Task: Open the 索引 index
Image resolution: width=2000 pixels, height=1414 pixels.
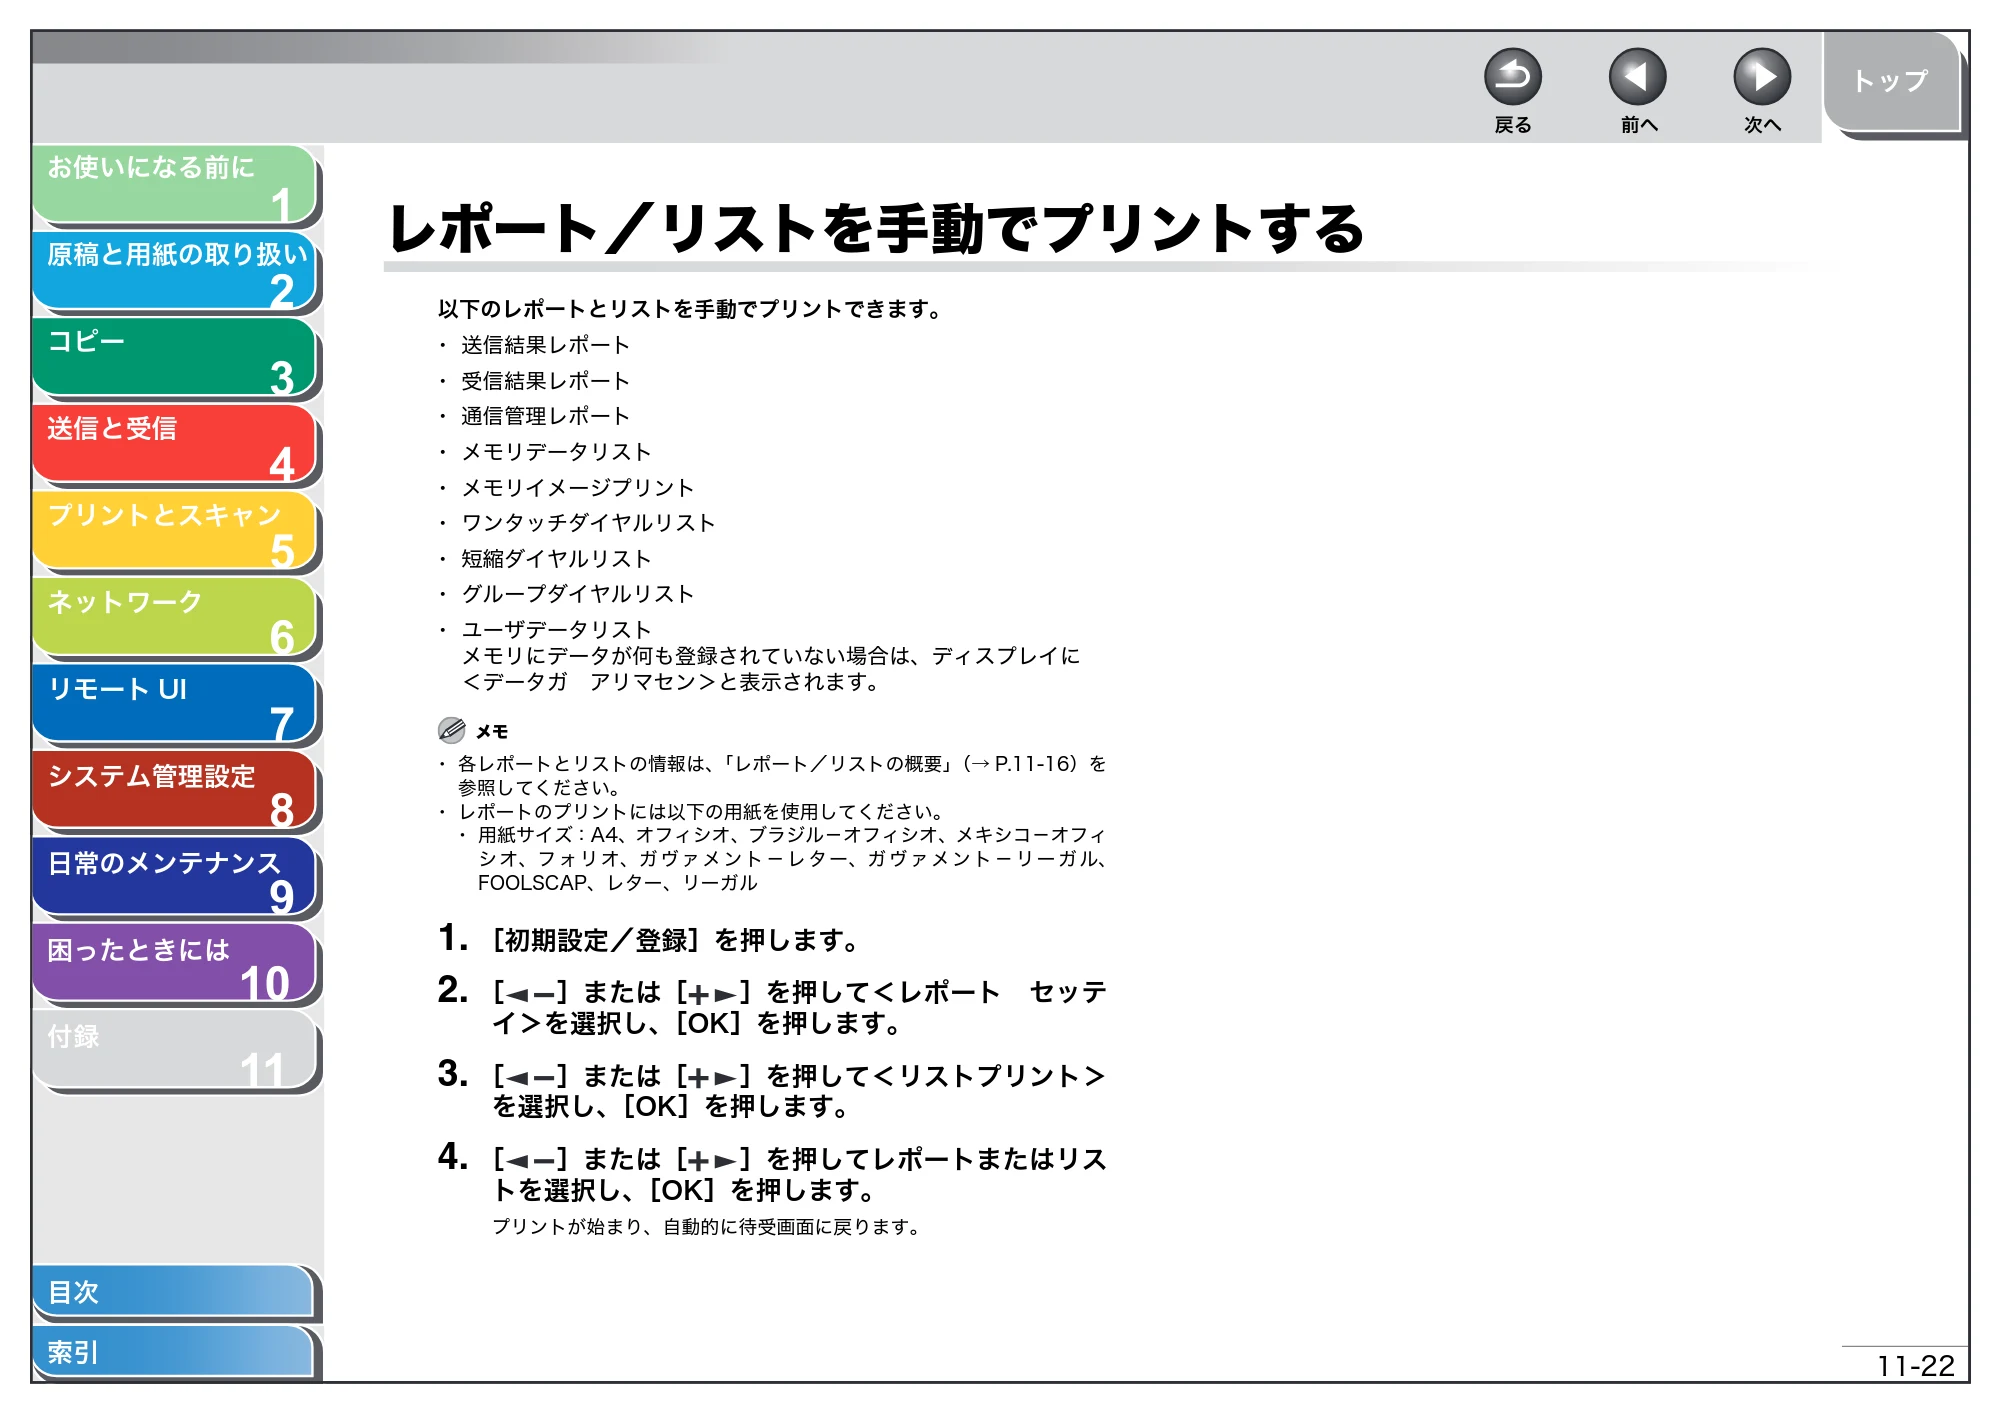Action: (x=175, y=1352)
